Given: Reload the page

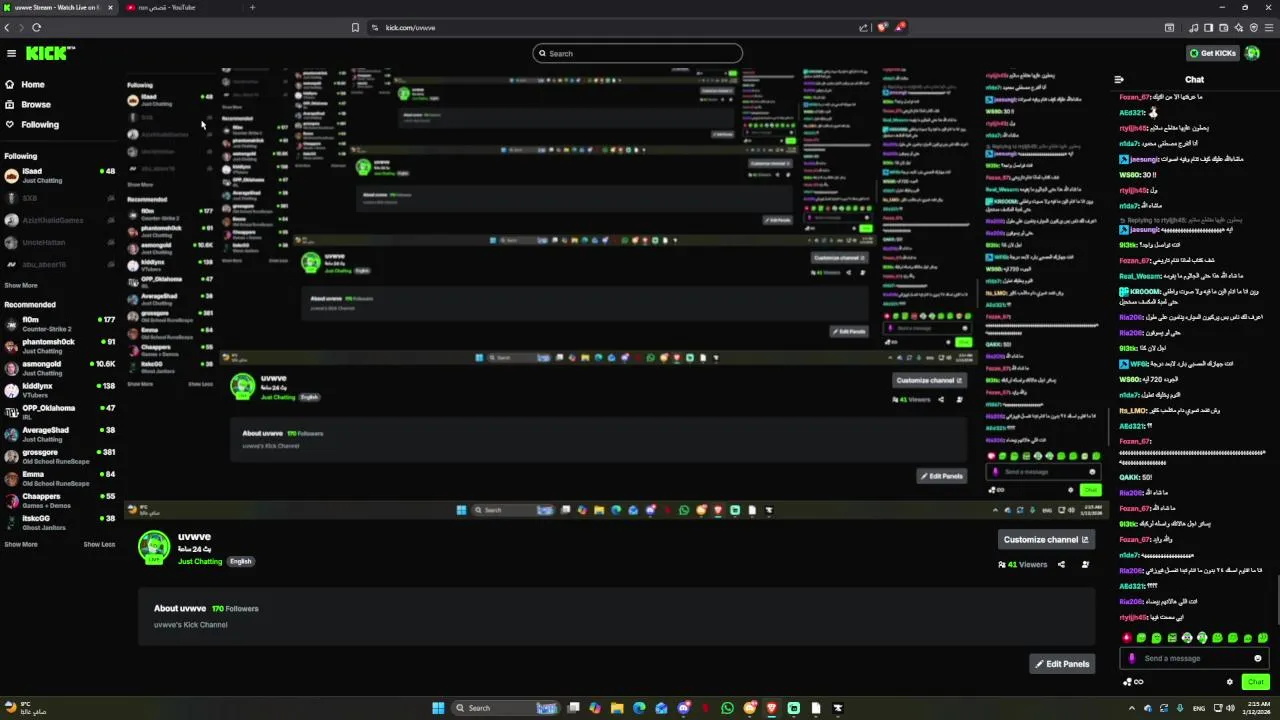Looking at the screenshot, I should (x=36, y=28).
